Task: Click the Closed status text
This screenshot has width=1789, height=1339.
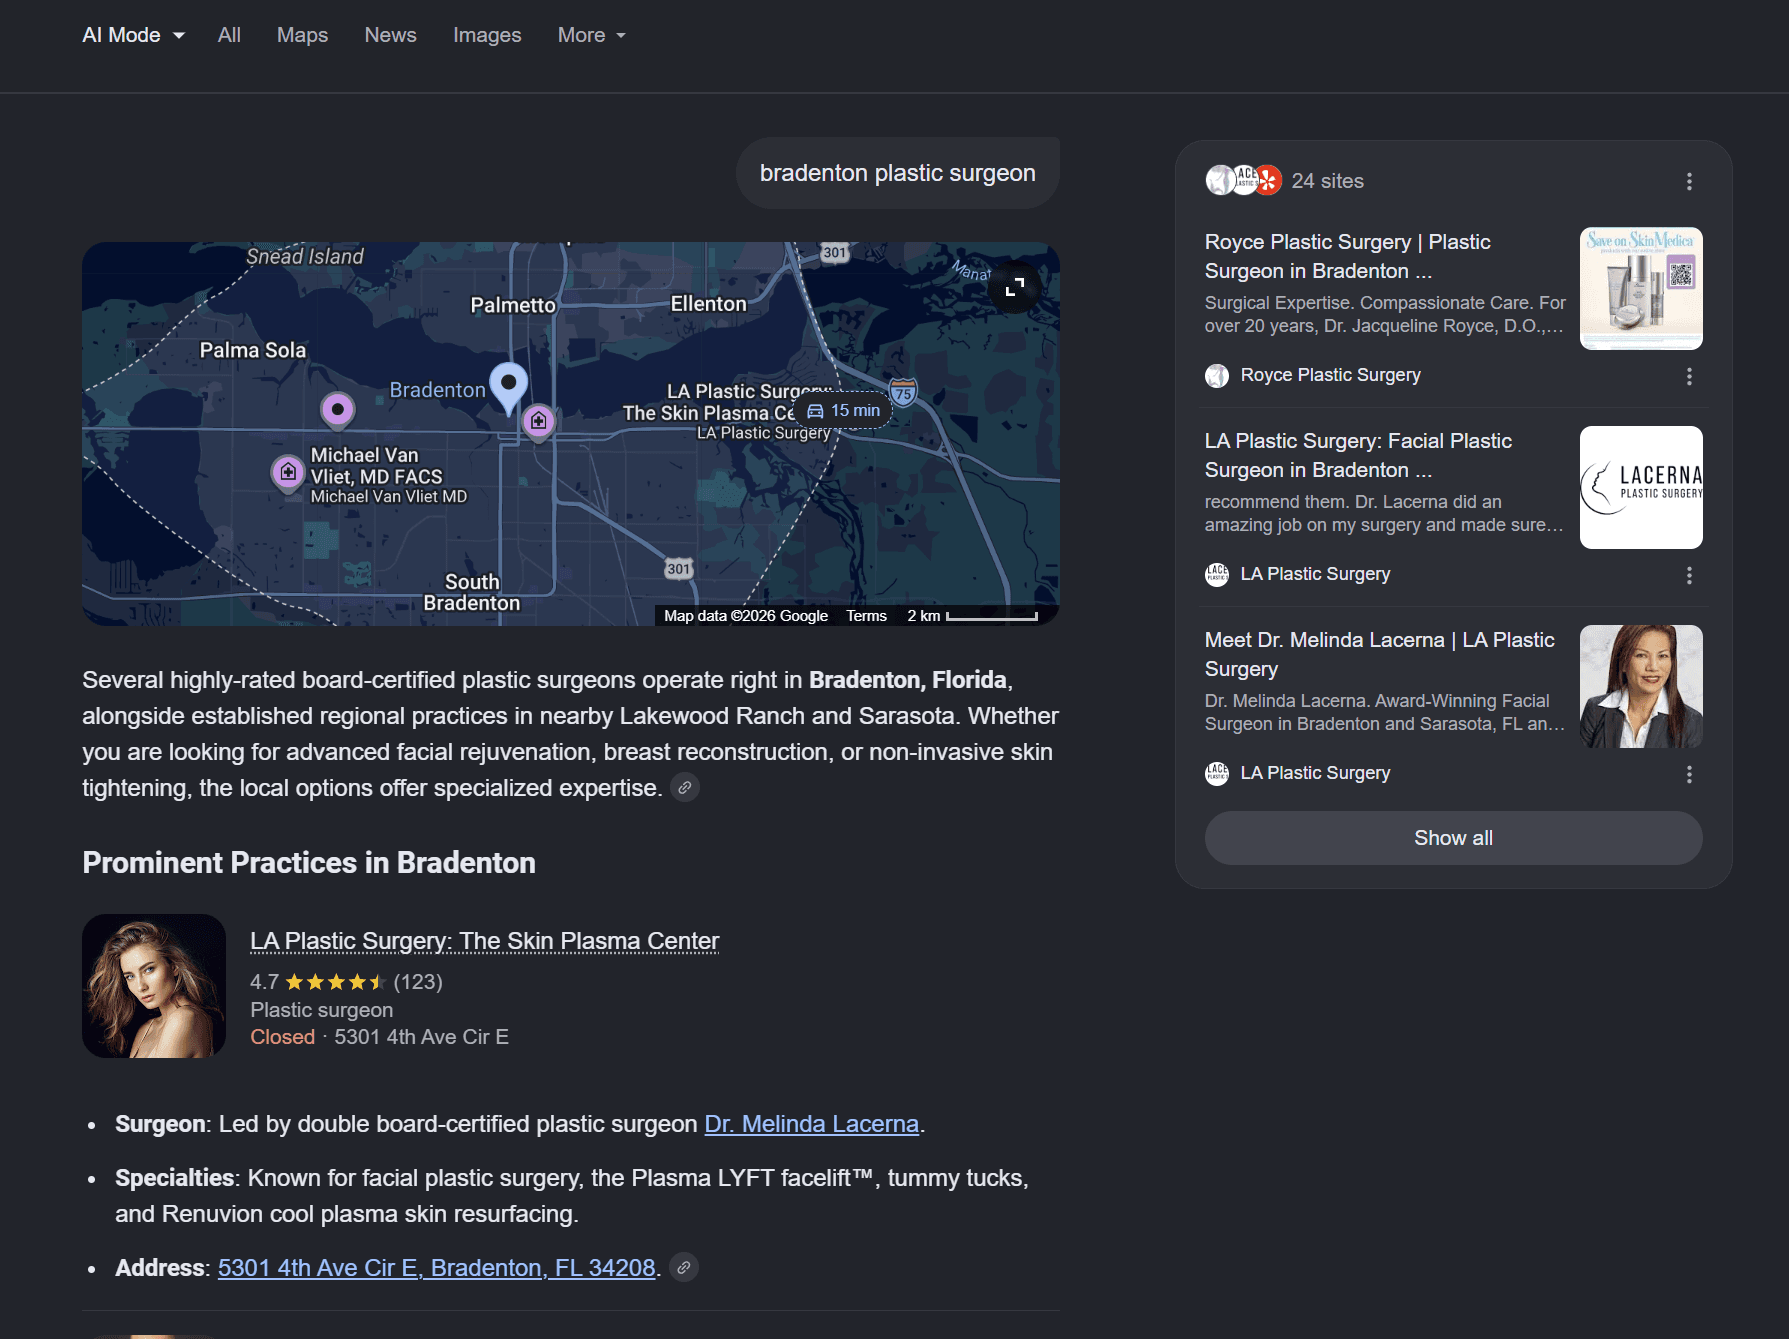Action: tap(282, 1037)
